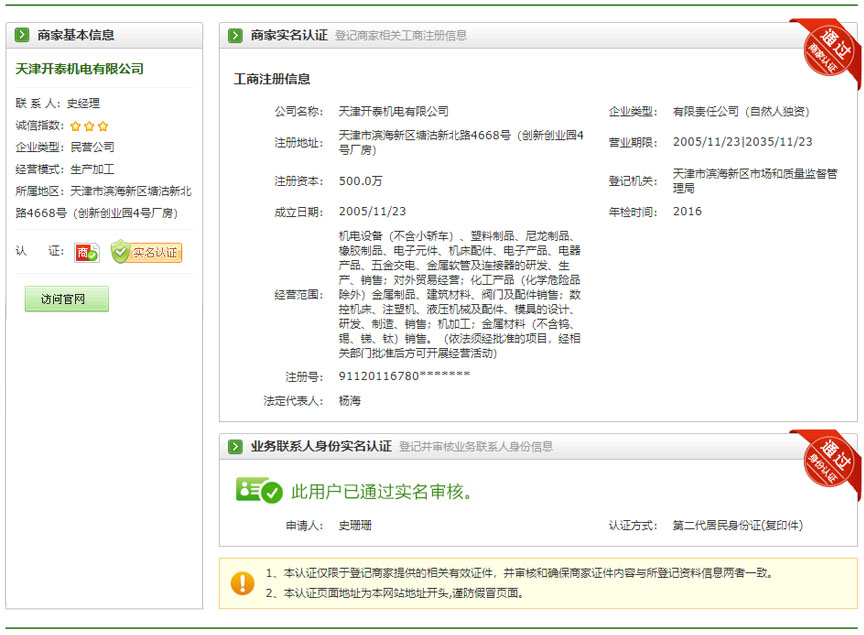Click the third star in 诚信指数 rating
The height and width of the screenshot is (635, 864).
[103, 126]
